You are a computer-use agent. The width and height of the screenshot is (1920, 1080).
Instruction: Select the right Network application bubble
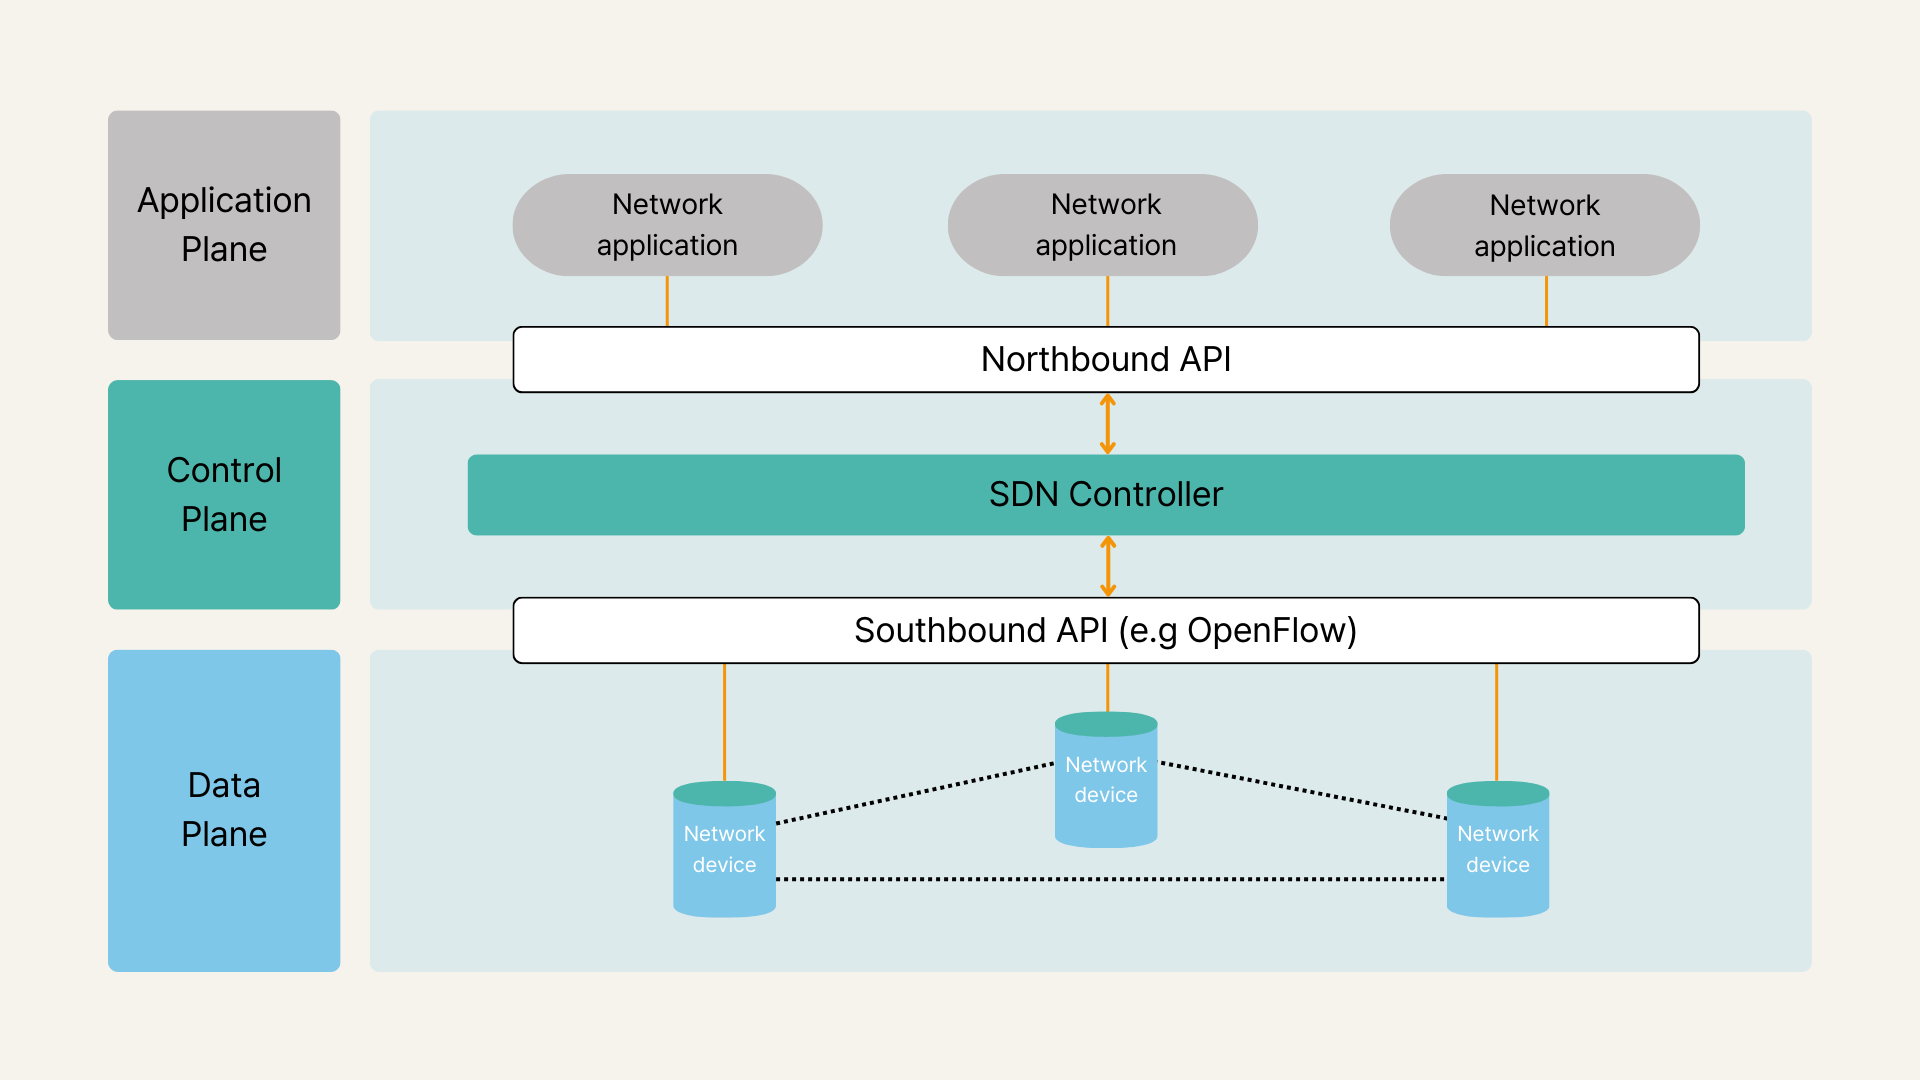pyautogui.click(x=1544, y=225)
